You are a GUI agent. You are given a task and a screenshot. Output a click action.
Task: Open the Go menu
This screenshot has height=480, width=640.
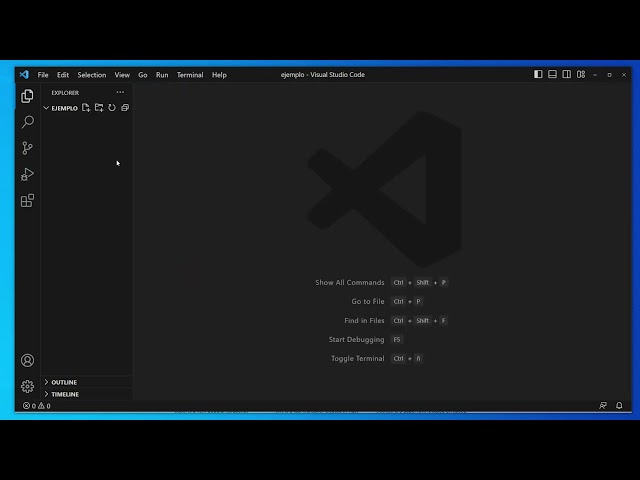point(143,75)
